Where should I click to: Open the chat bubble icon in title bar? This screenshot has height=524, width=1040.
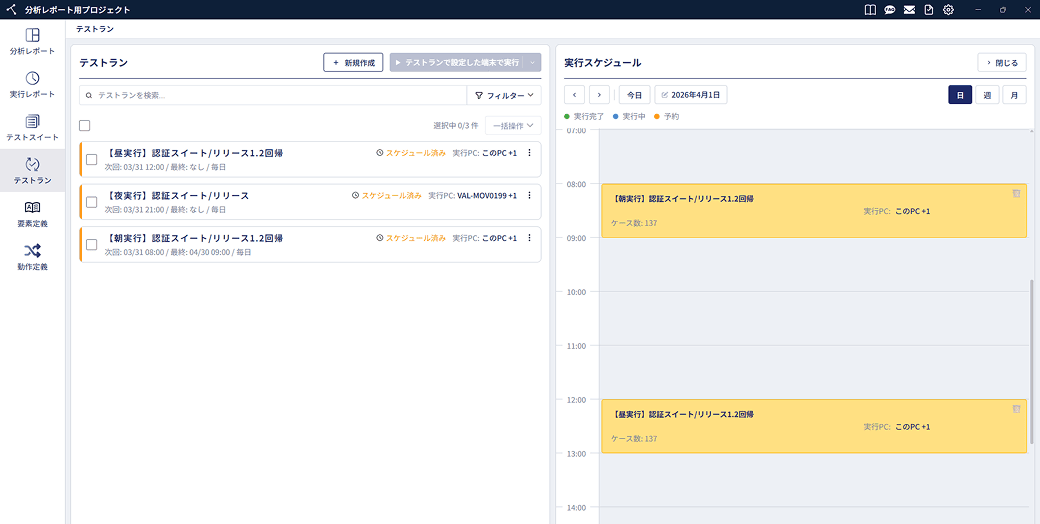tap(890, 10)
